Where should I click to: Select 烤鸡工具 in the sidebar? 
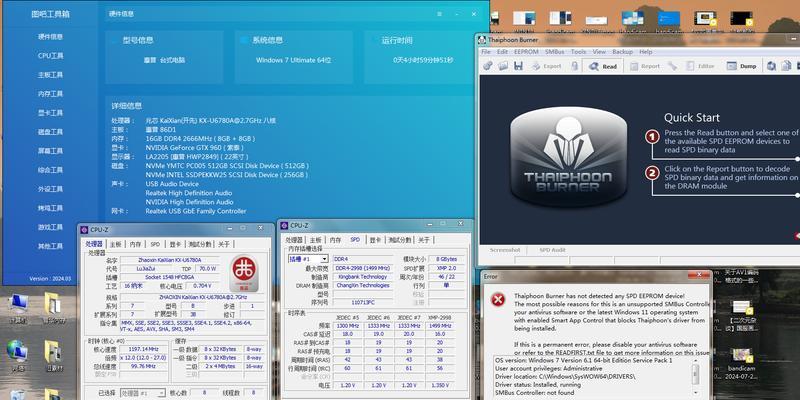click(x=50, y=208)
